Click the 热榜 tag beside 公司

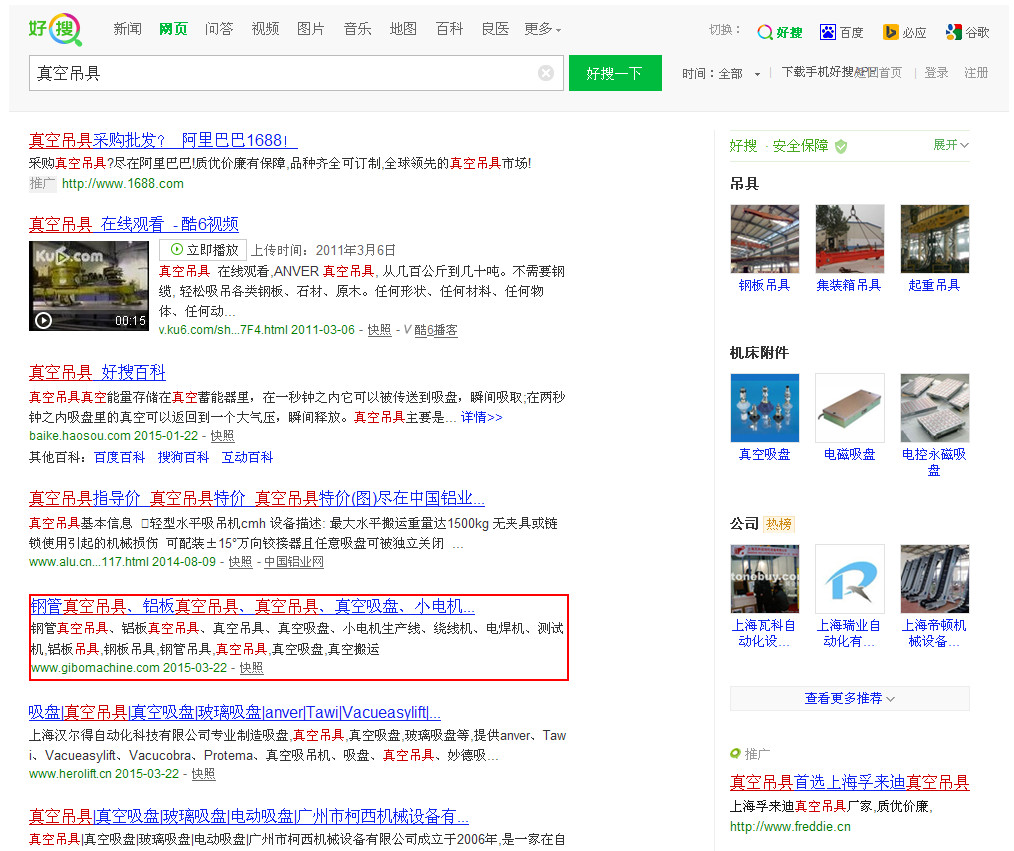[779, 524]
